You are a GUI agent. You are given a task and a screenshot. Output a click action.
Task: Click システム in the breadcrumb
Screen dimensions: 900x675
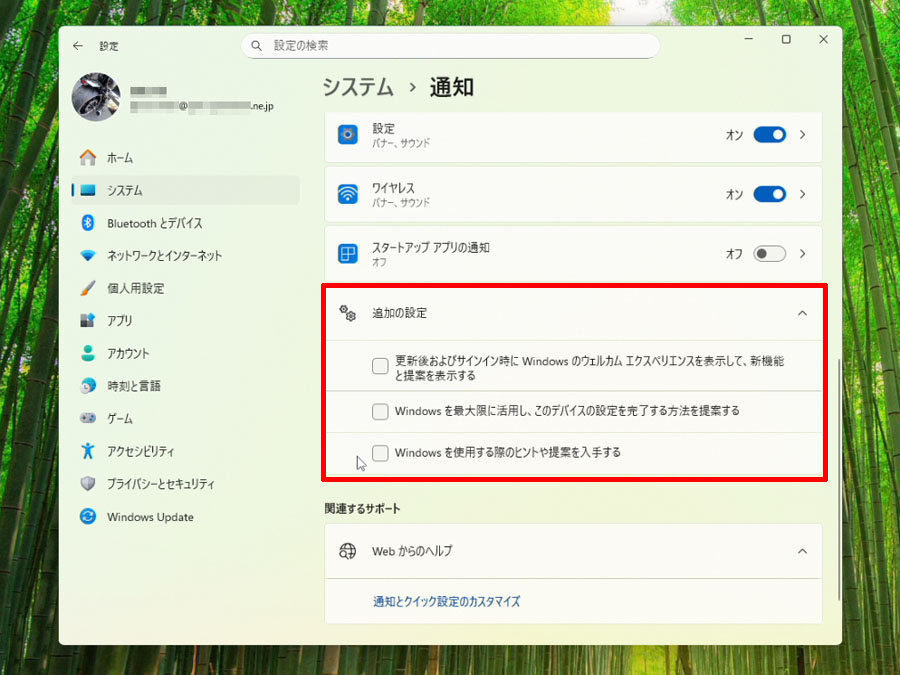pyautogui.click(x=358, y=87)
